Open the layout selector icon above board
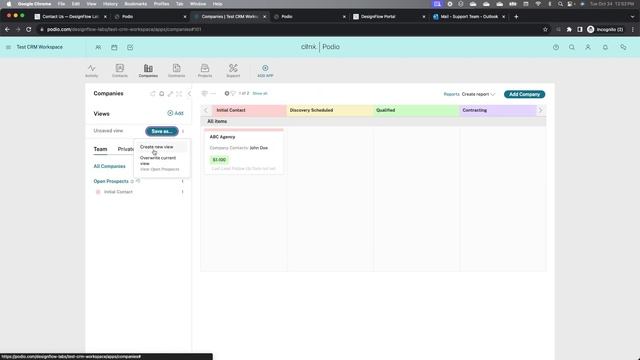The height and width of the screenshot is (360, 640). (x=204, y=93)
